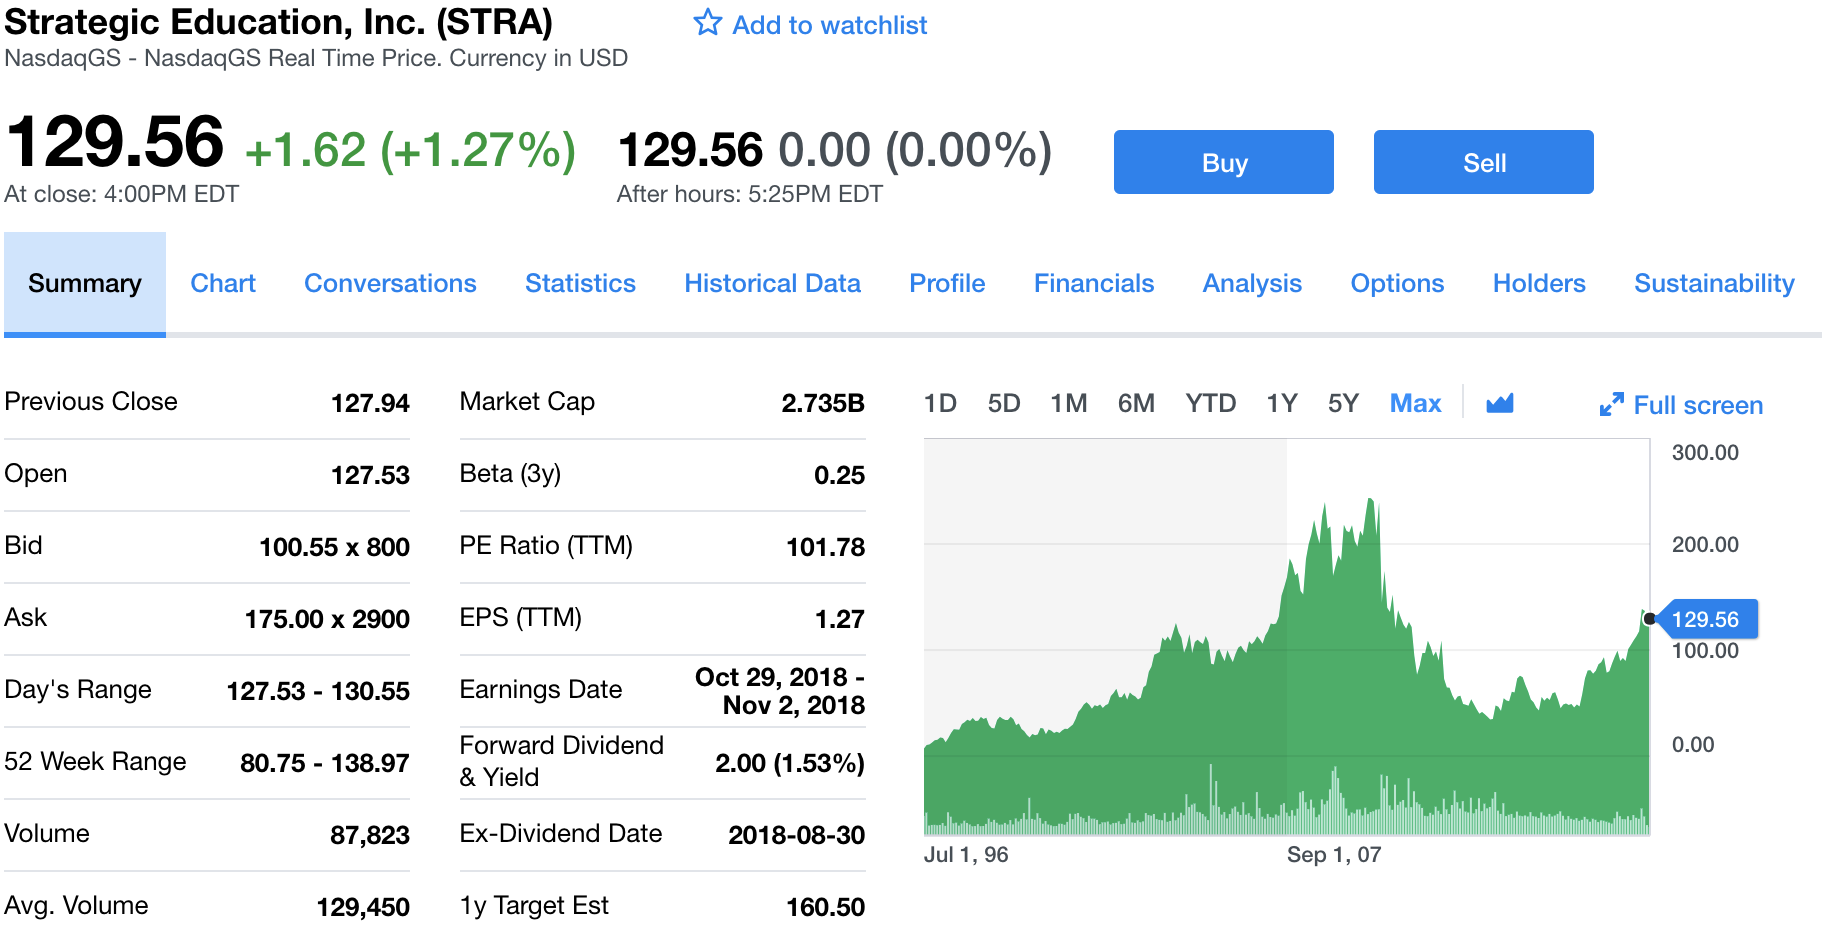Image resolution: width=1822 pixels, height=940 pixels.
Task: Set chart range to YTD
Action: [x=1210, y=403]
